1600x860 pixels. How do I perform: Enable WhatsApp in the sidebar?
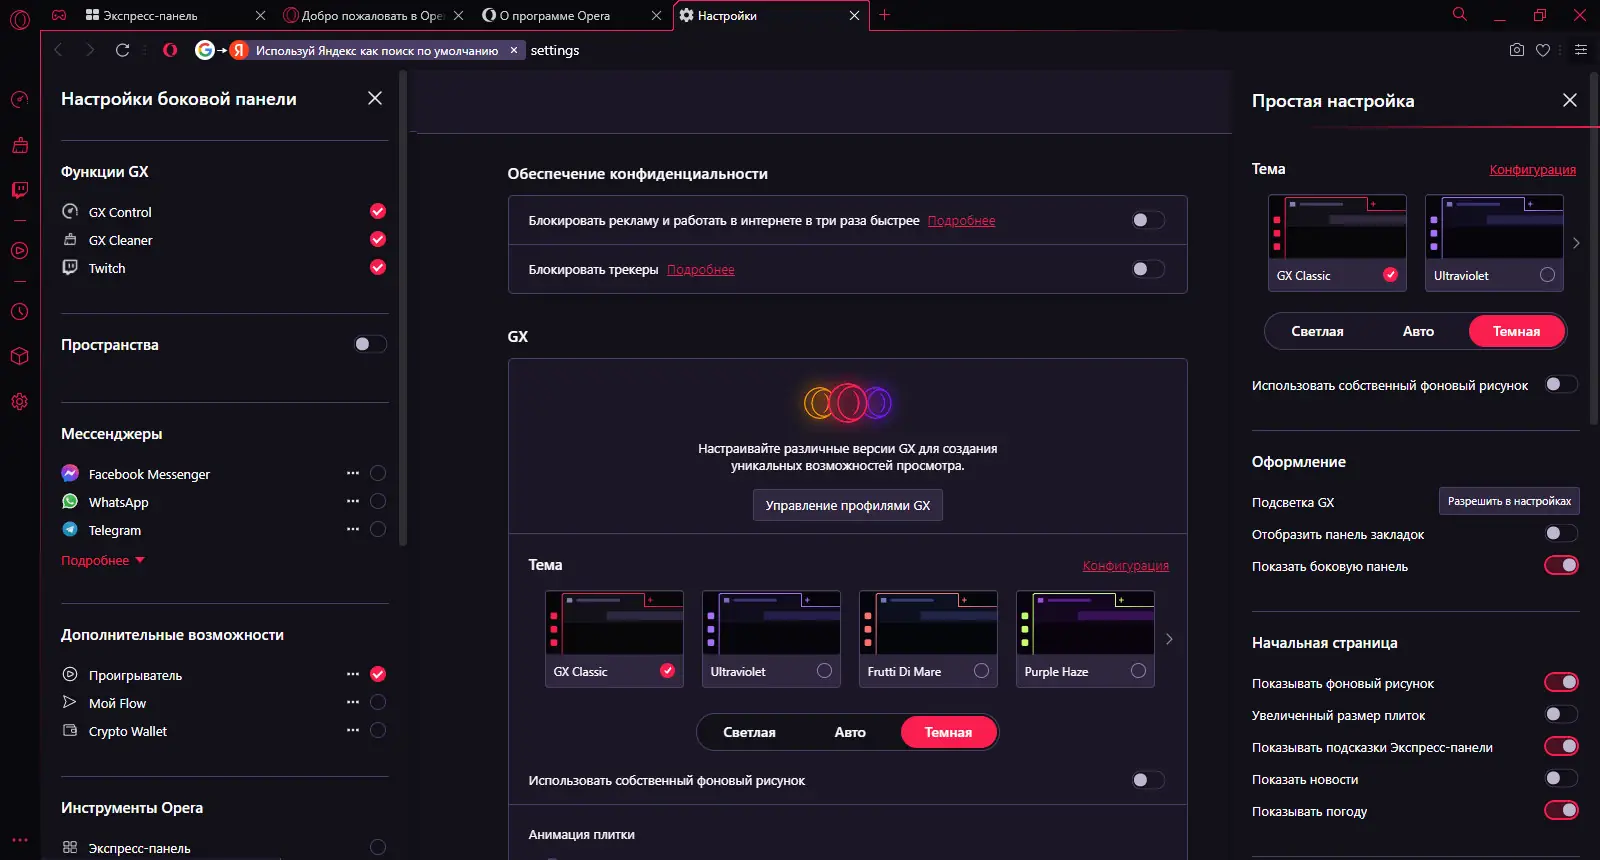point(378,501)
